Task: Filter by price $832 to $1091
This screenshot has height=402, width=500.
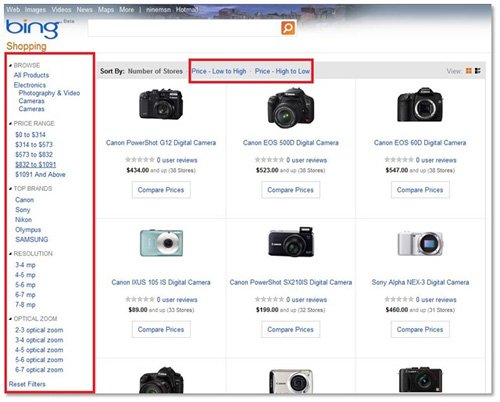Action: click(x=36, y=165)
